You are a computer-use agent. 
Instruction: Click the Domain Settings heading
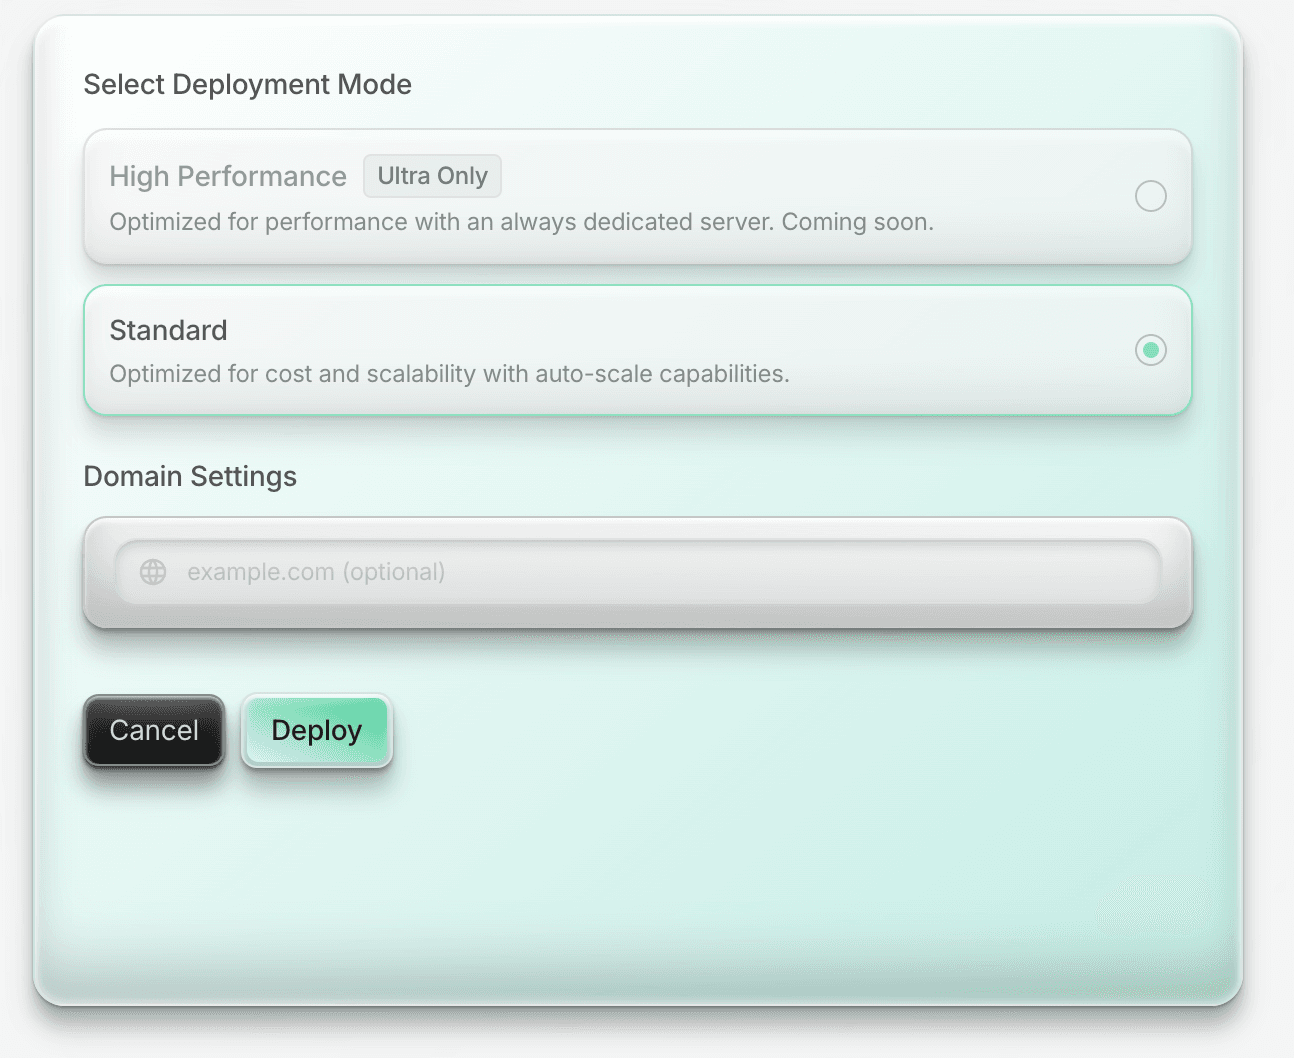[x=190, y=477]
